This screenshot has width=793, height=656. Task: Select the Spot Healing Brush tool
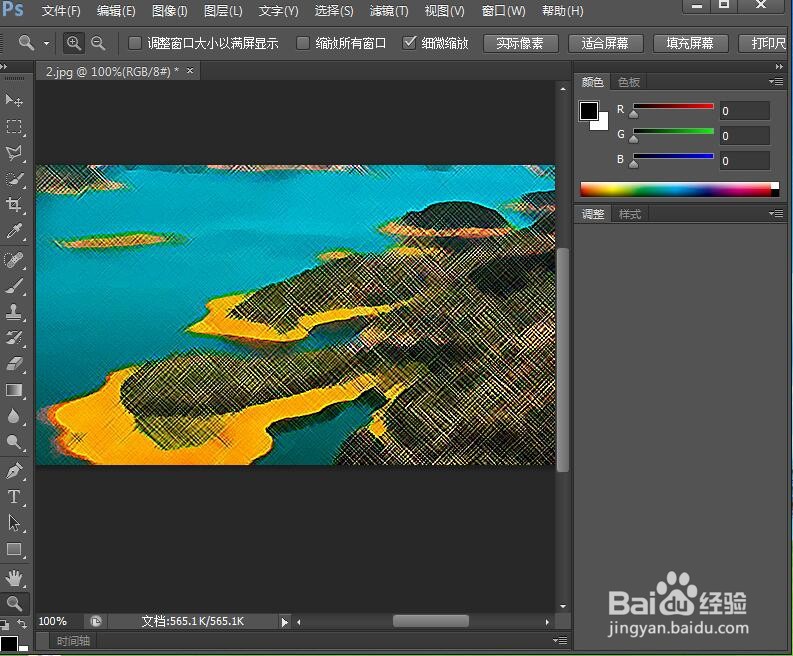(x=14, y=260)
